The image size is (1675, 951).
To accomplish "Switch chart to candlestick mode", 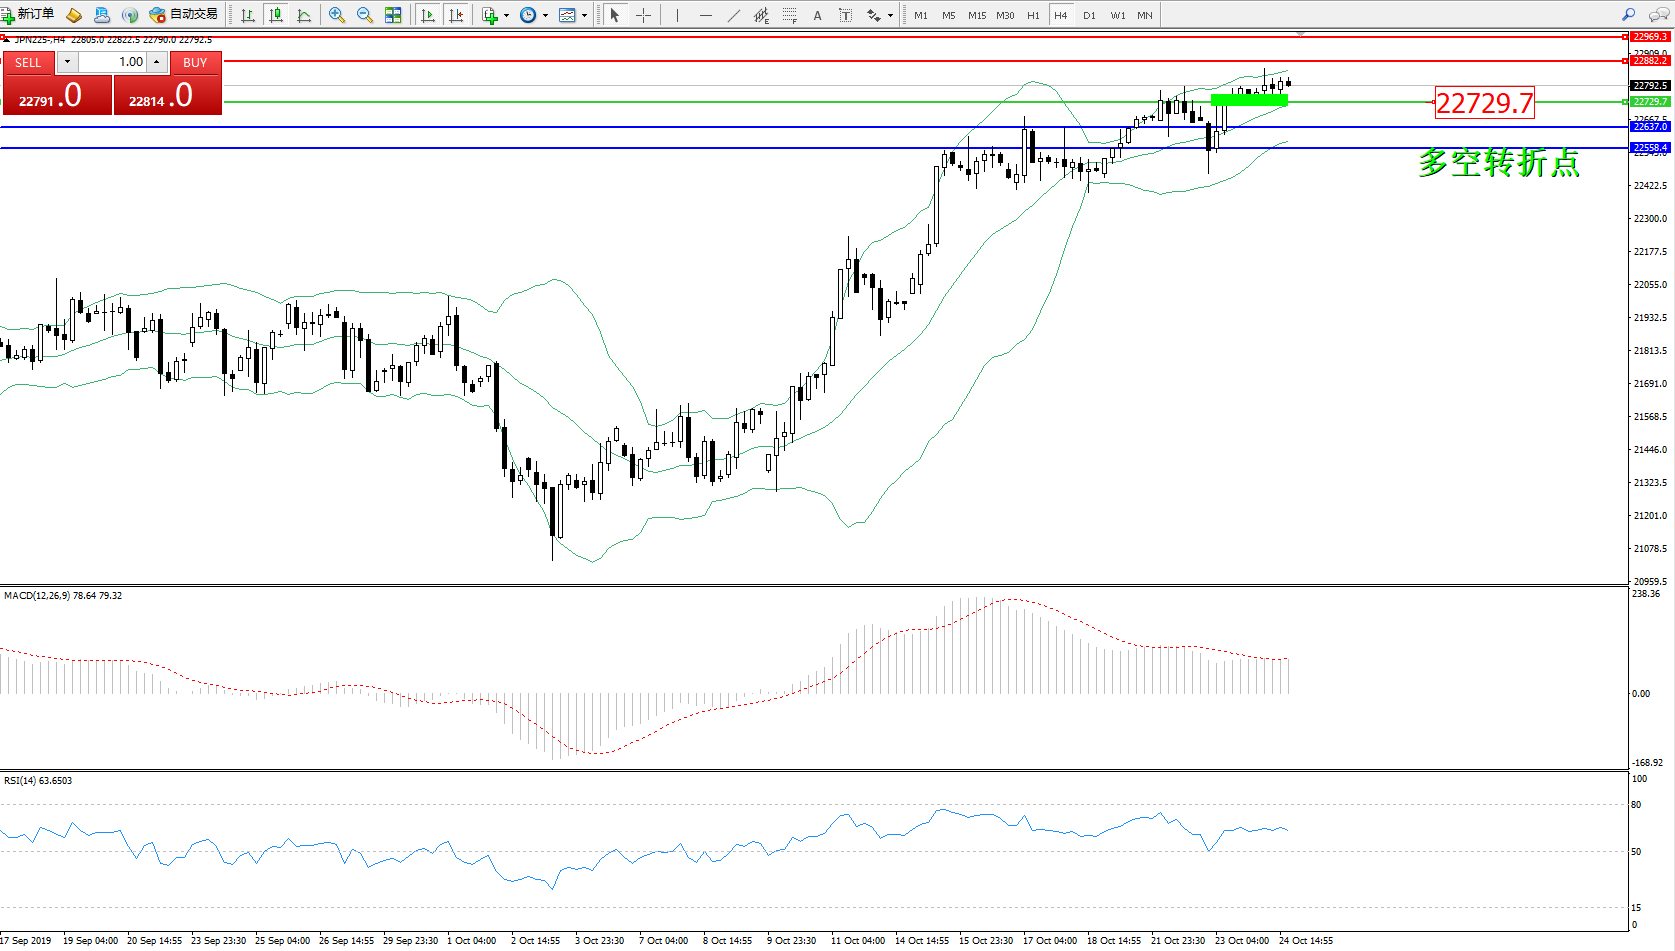I will click(x=276, y=15).
